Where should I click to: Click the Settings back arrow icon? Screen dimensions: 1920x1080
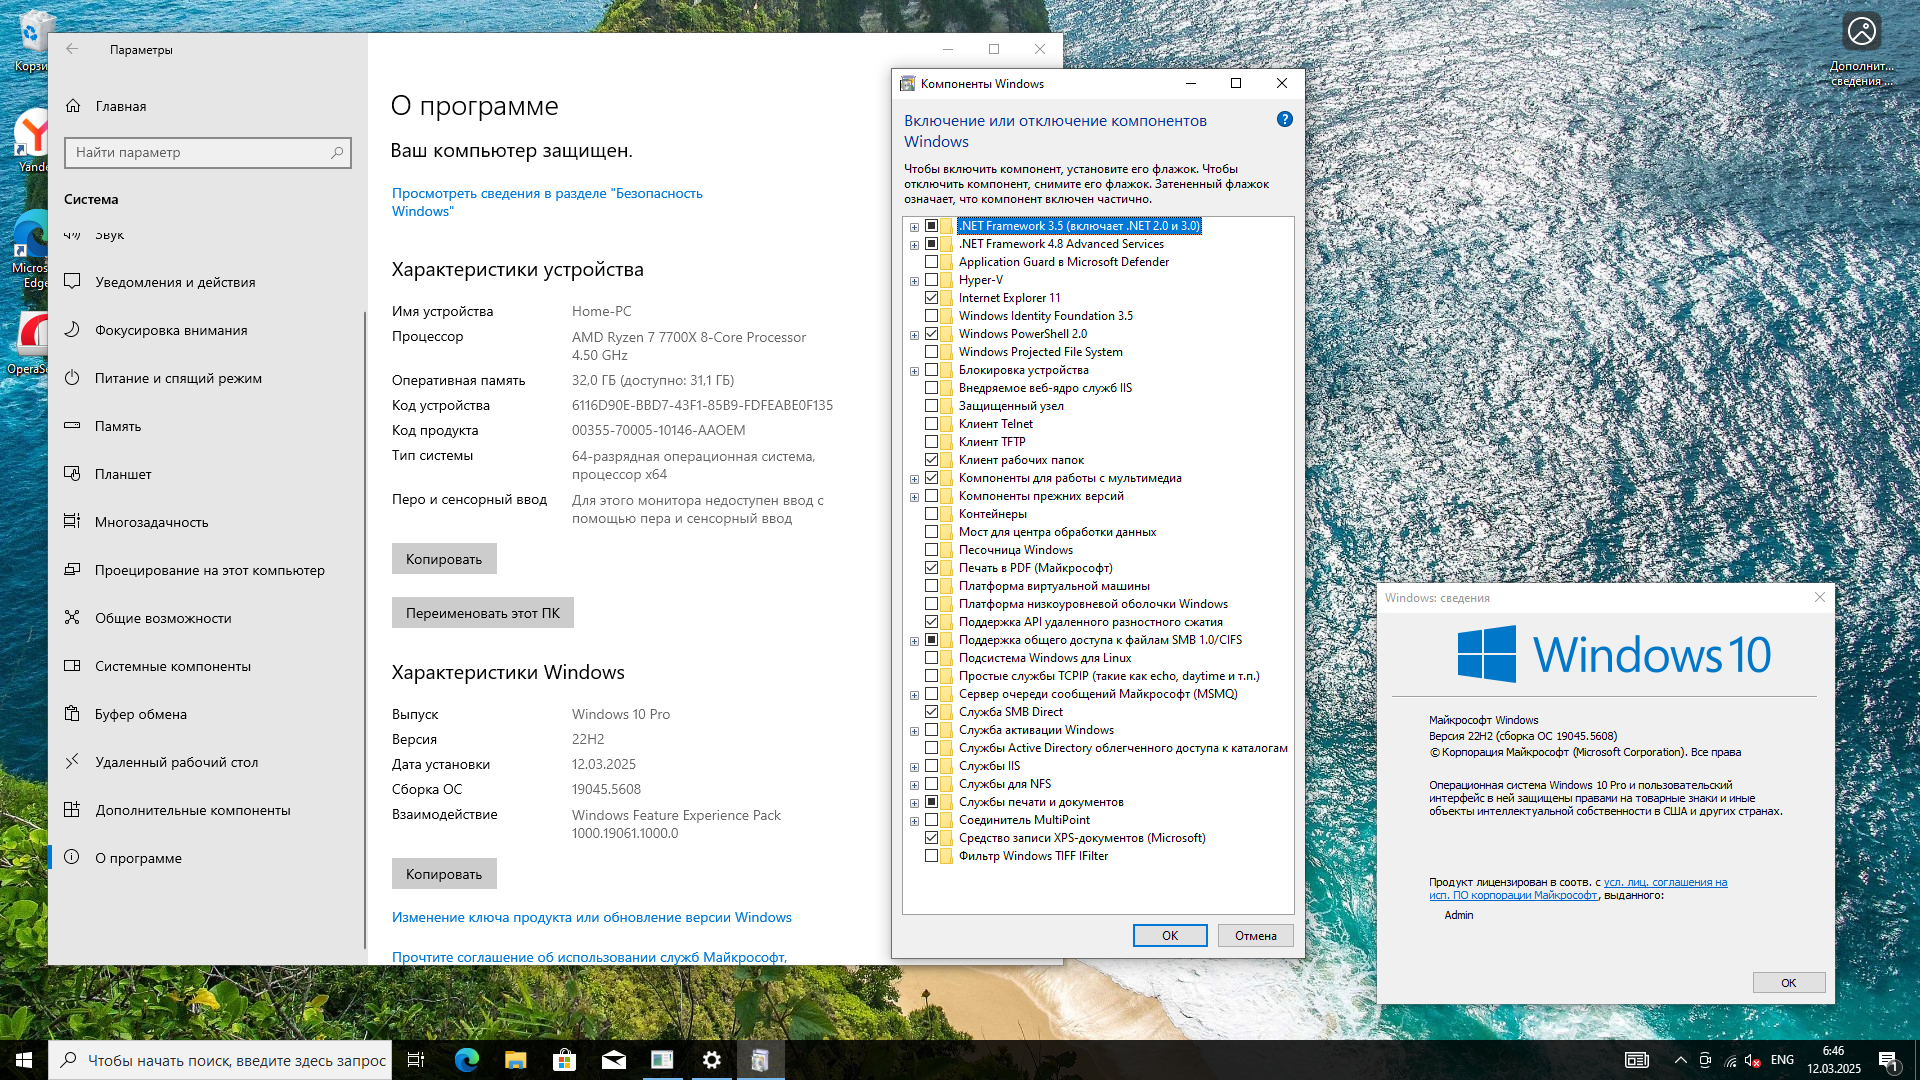[x=72, y=49]
